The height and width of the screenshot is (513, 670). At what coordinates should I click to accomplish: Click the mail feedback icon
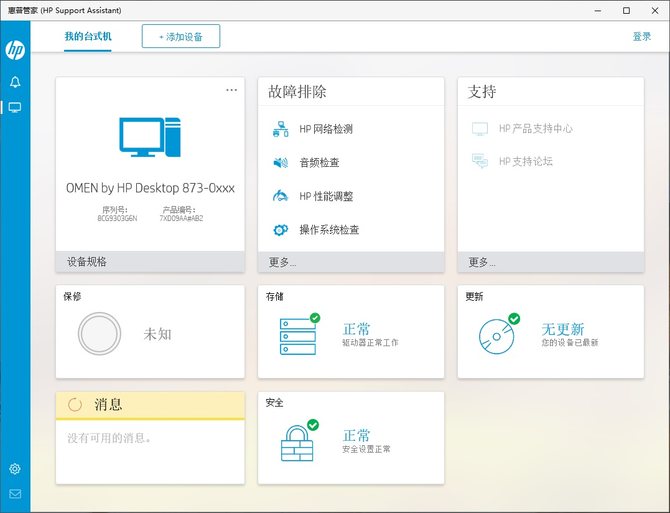click(x=15, y=494)
